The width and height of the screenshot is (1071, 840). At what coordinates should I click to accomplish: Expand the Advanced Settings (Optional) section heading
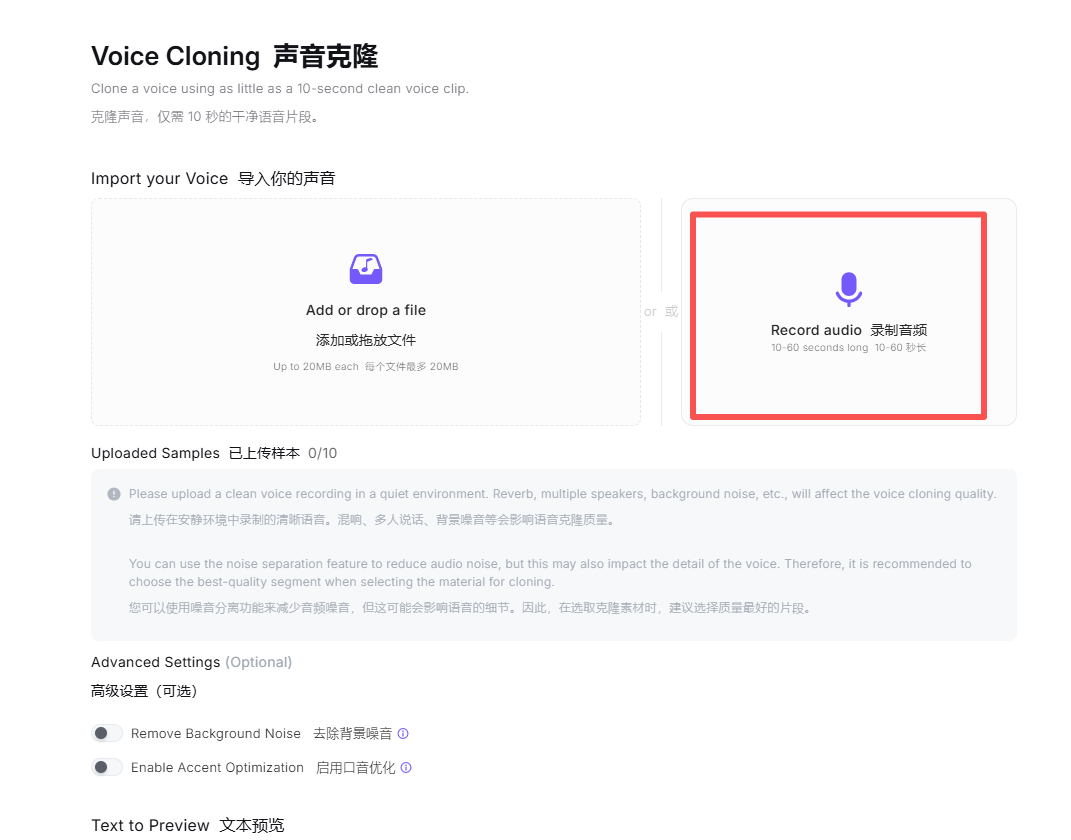(191, 662)
